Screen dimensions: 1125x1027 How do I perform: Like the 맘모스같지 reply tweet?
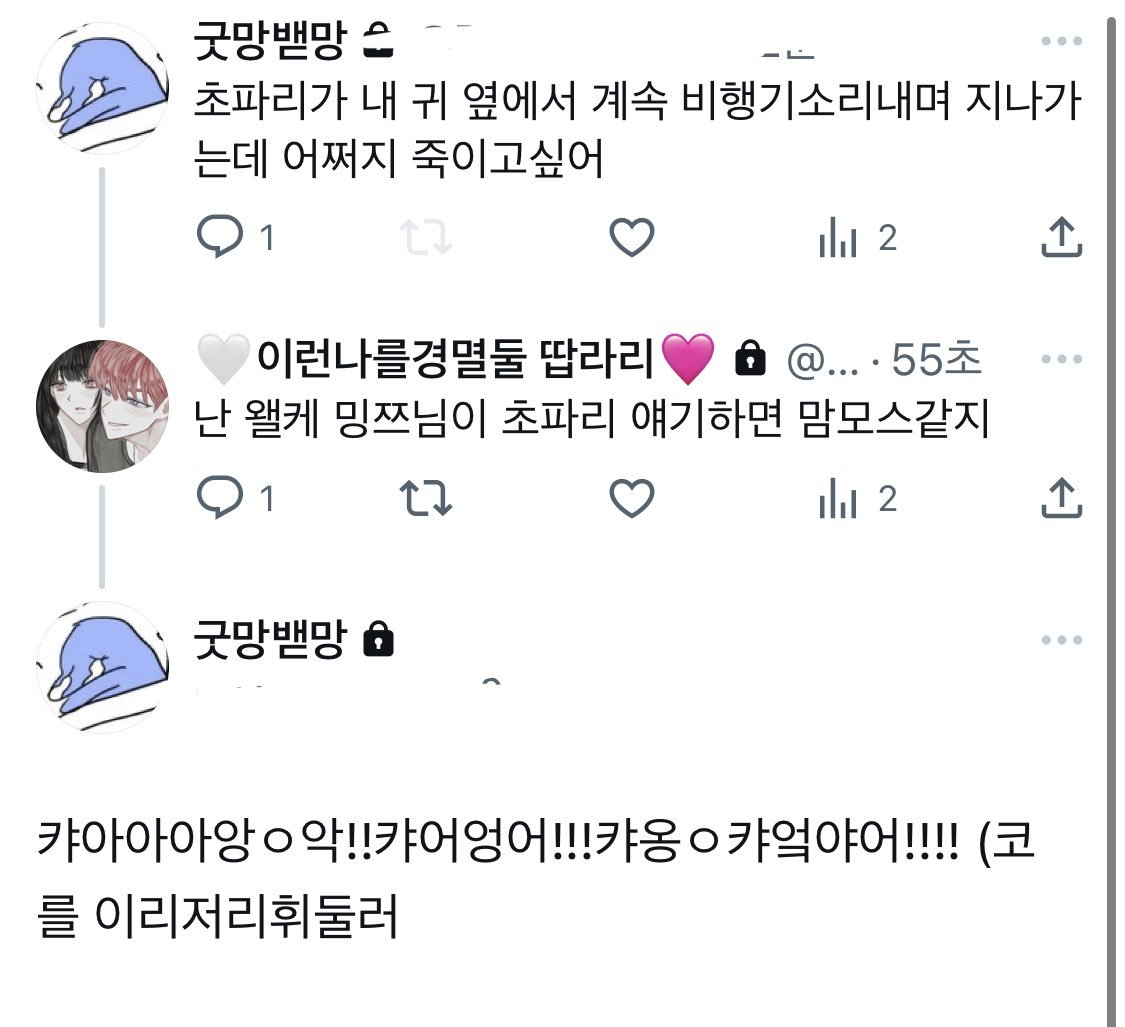pos(631,498)
